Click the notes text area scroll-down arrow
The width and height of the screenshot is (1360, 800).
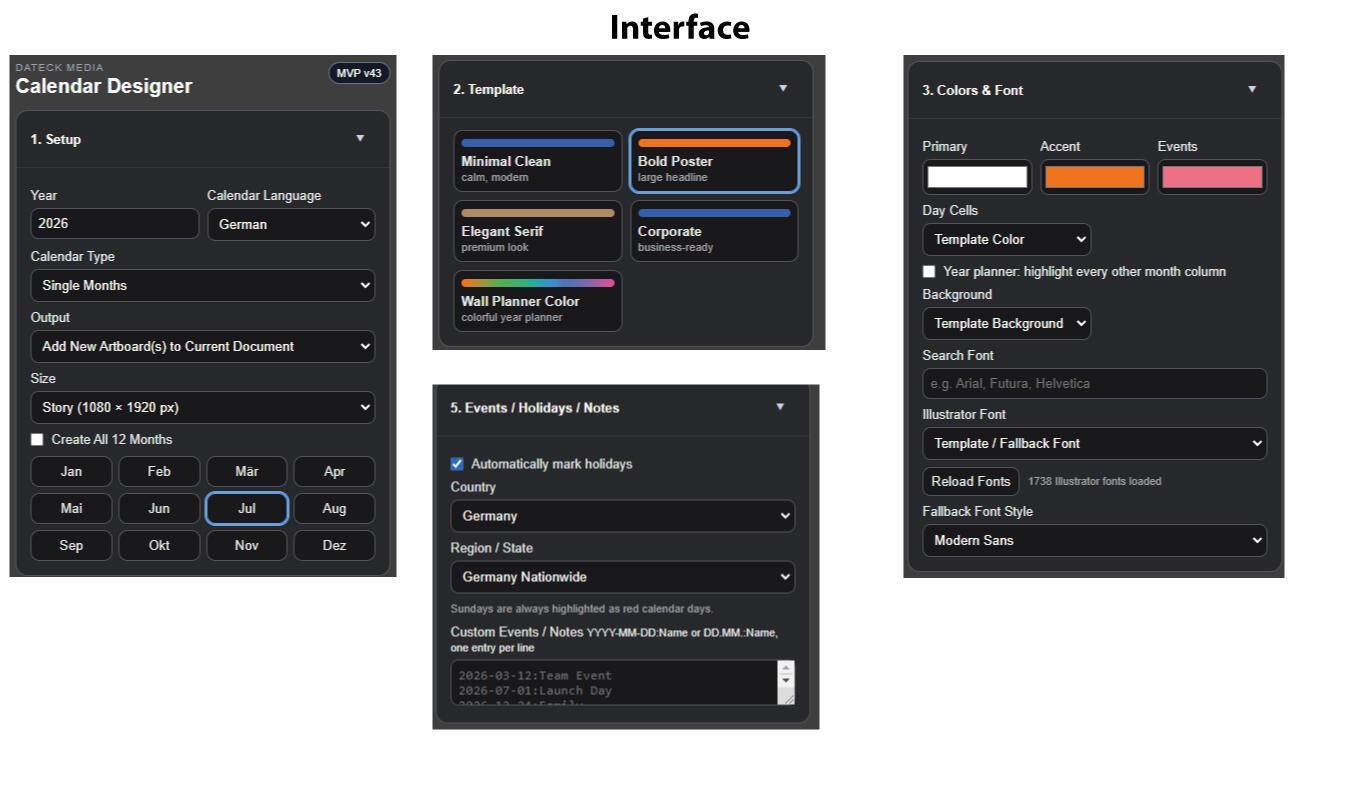(786, 681)
